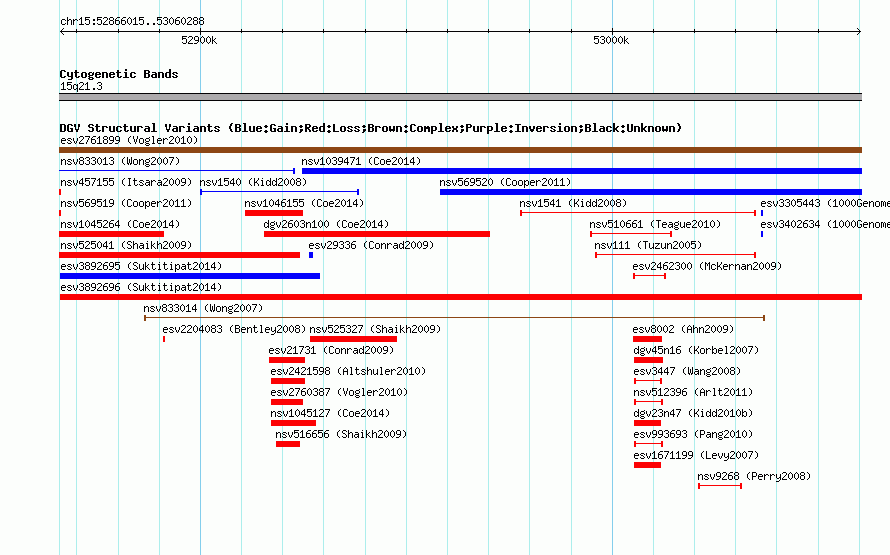Click nsv525327 (Shaikh2009) label
890x555 pixels.
click(375, 329)
